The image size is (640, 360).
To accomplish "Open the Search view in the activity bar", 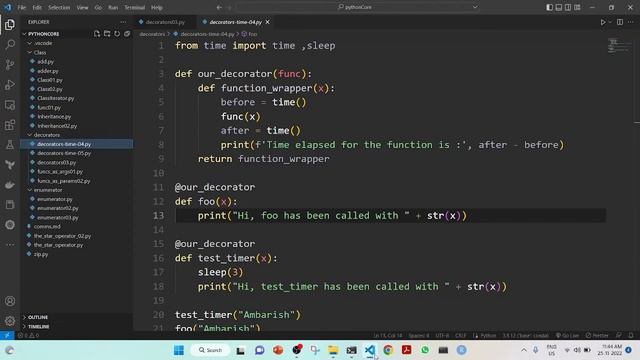I will (10, 44).
